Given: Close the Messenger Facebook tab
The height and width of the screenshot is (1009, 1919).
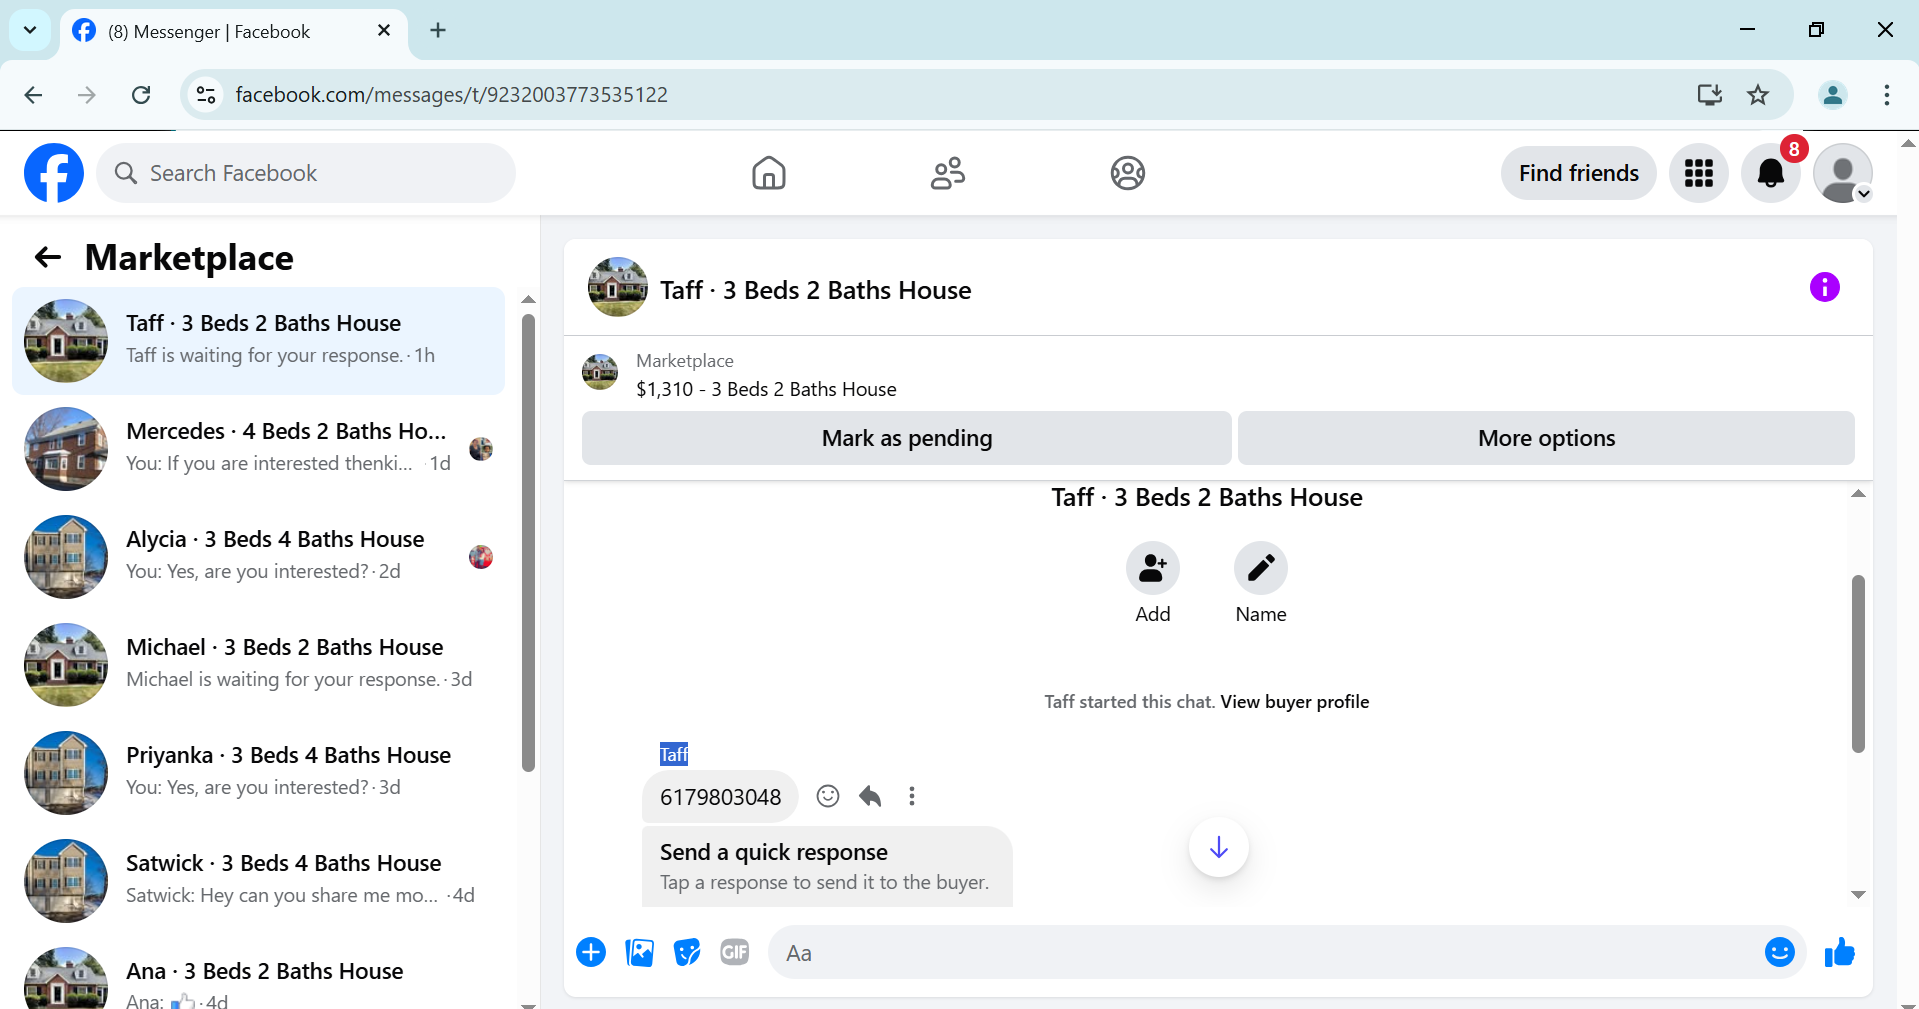Looking at the screenshot, I should point(383,31).
